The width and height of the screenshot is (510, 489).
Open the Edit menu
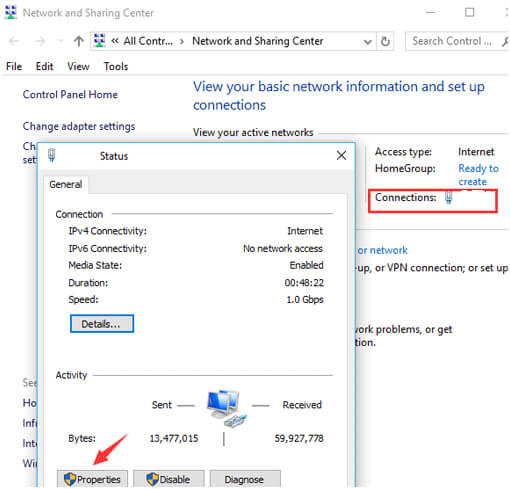tap(44, 66)
